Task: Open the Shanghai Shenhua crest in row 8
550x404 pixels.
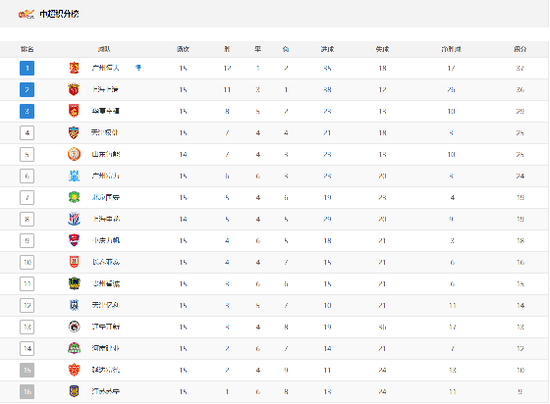Action: pos(74,219)
